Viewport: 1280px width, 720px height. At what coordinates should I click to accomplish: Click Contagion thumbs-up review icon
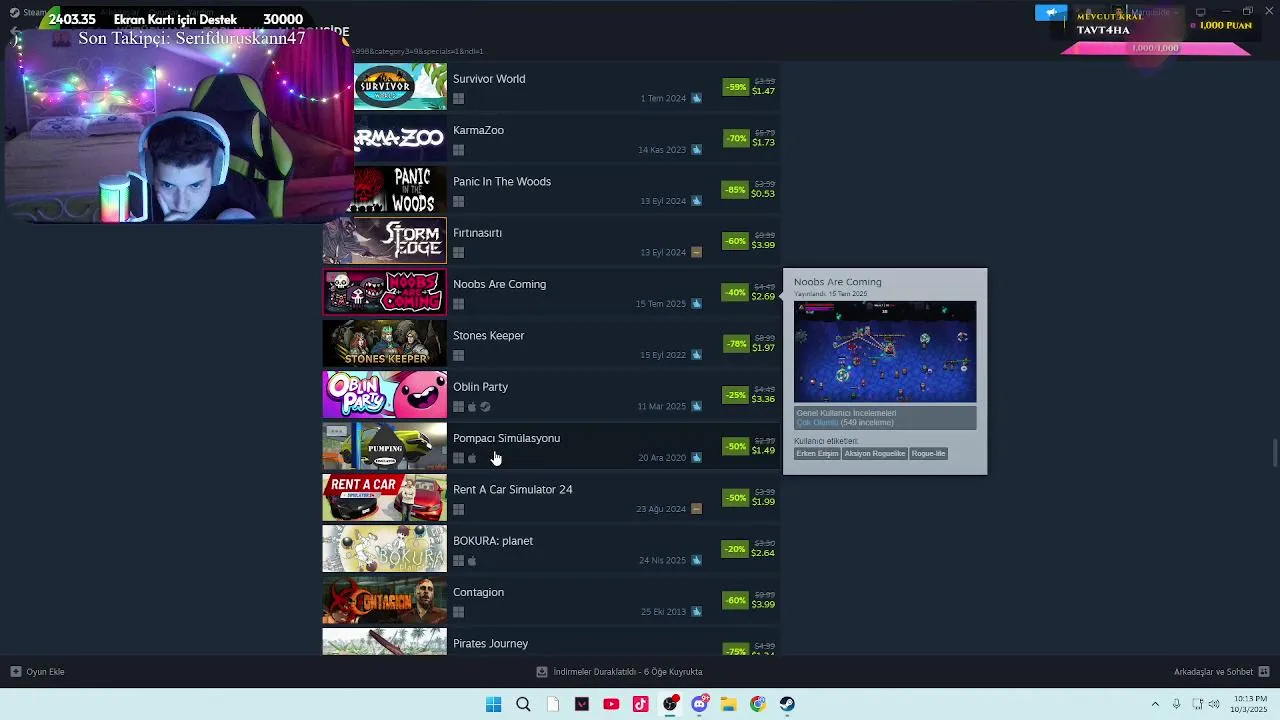[696, 612]
